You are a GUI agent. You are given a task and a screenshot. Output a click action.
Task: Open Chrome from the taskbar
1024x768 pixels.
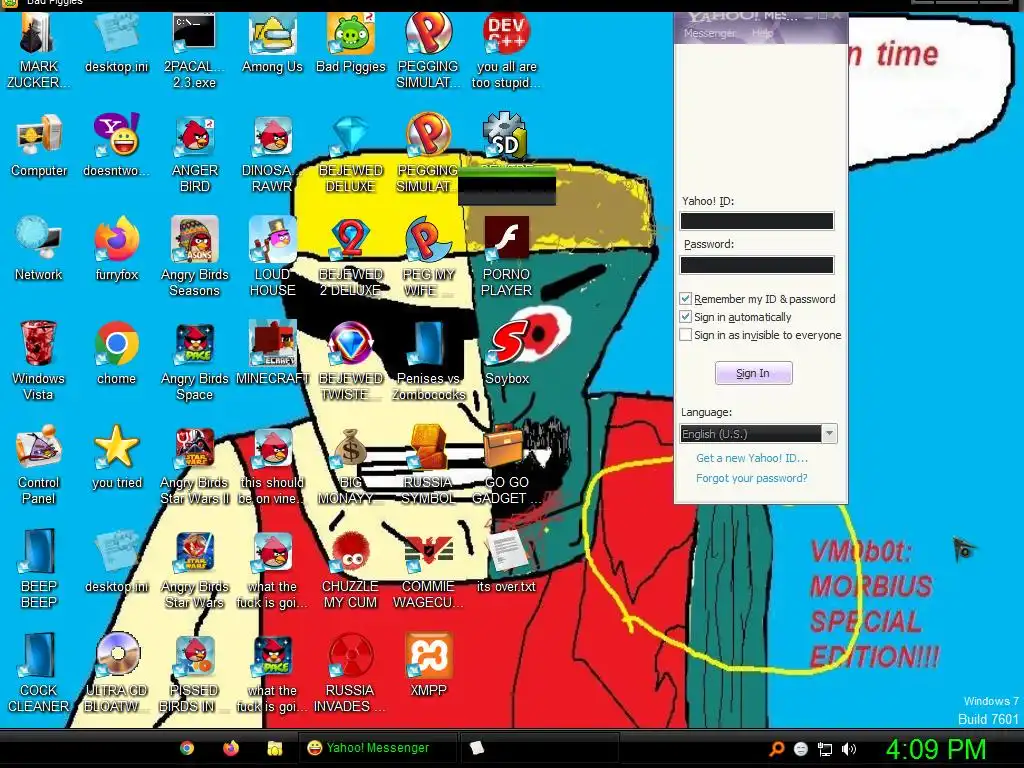tap(187, 748)
